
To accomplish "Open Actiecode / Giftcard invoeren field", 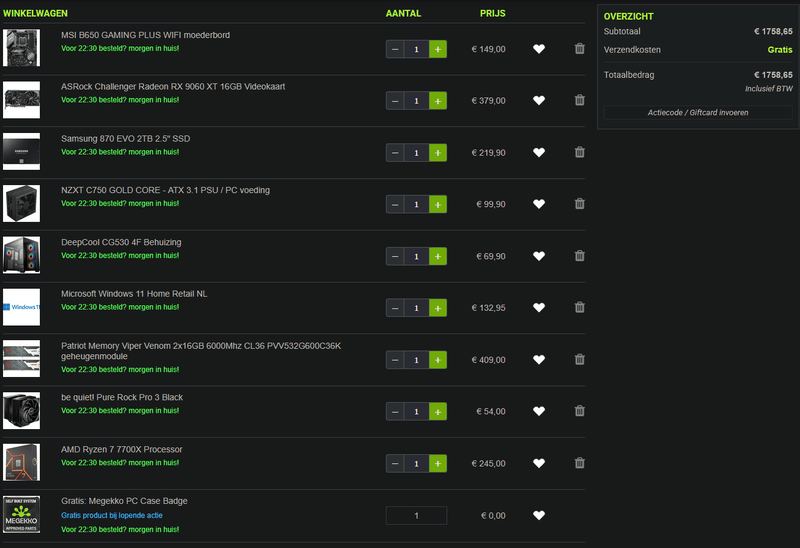I will (x=698, y=113).
